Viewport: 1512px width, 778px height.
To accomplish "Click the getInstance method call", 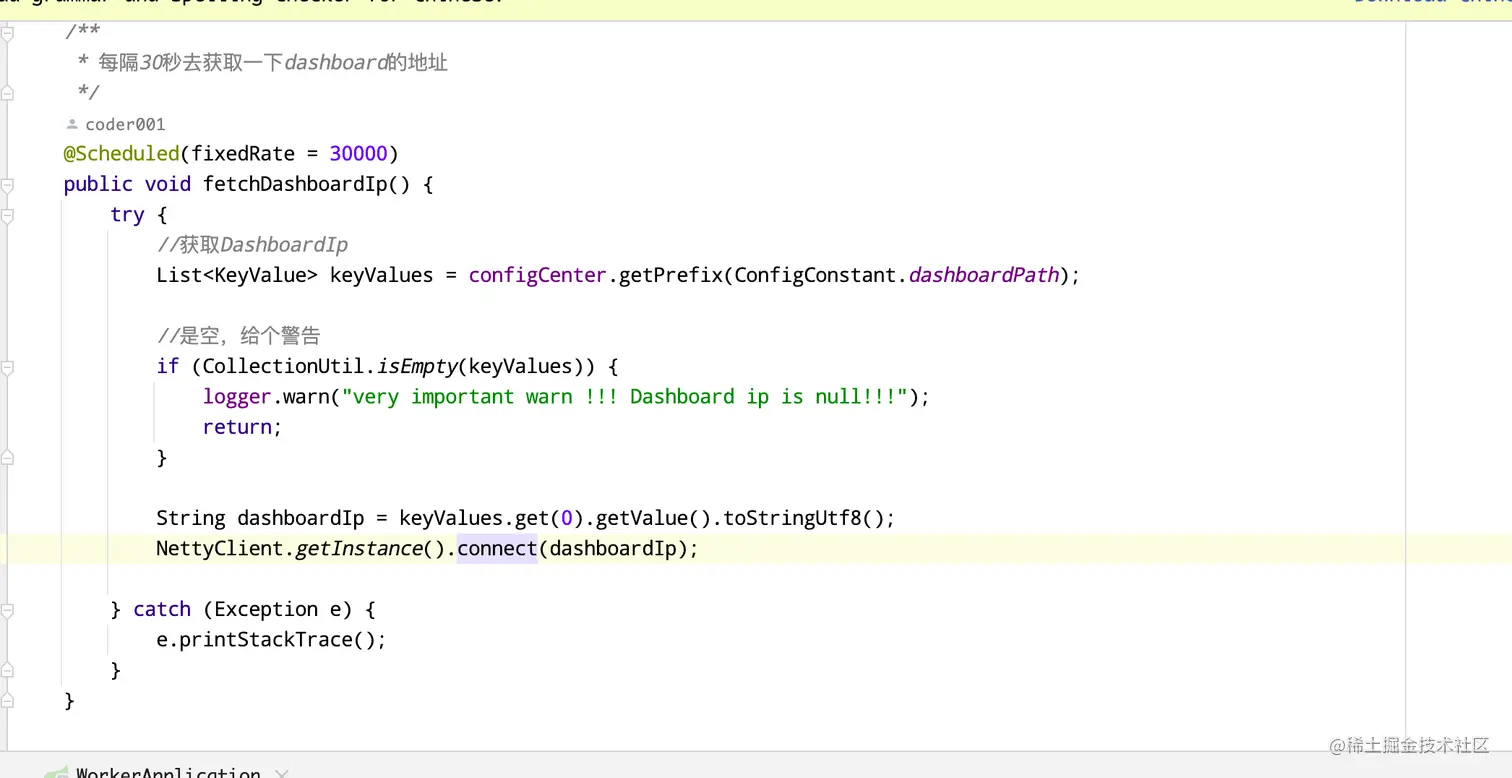I will (359, 549).
